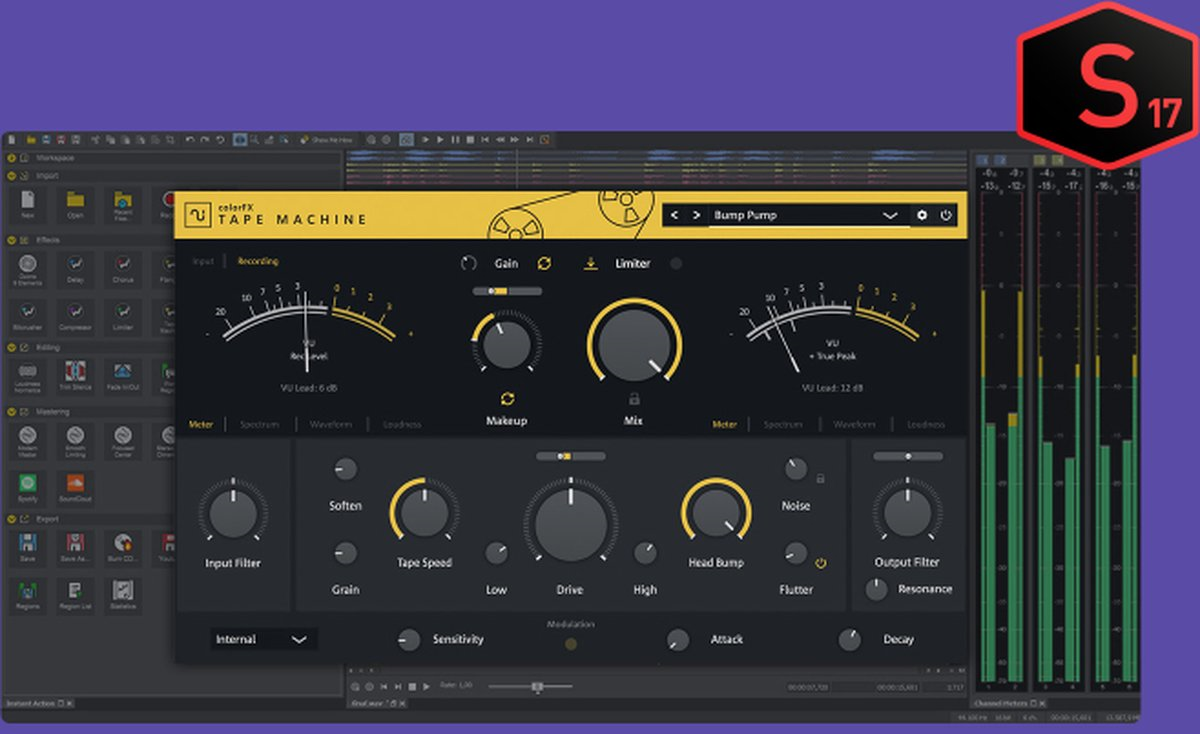
Task: Switch left meter to Spectrum tab
Action: coord(259,425)
